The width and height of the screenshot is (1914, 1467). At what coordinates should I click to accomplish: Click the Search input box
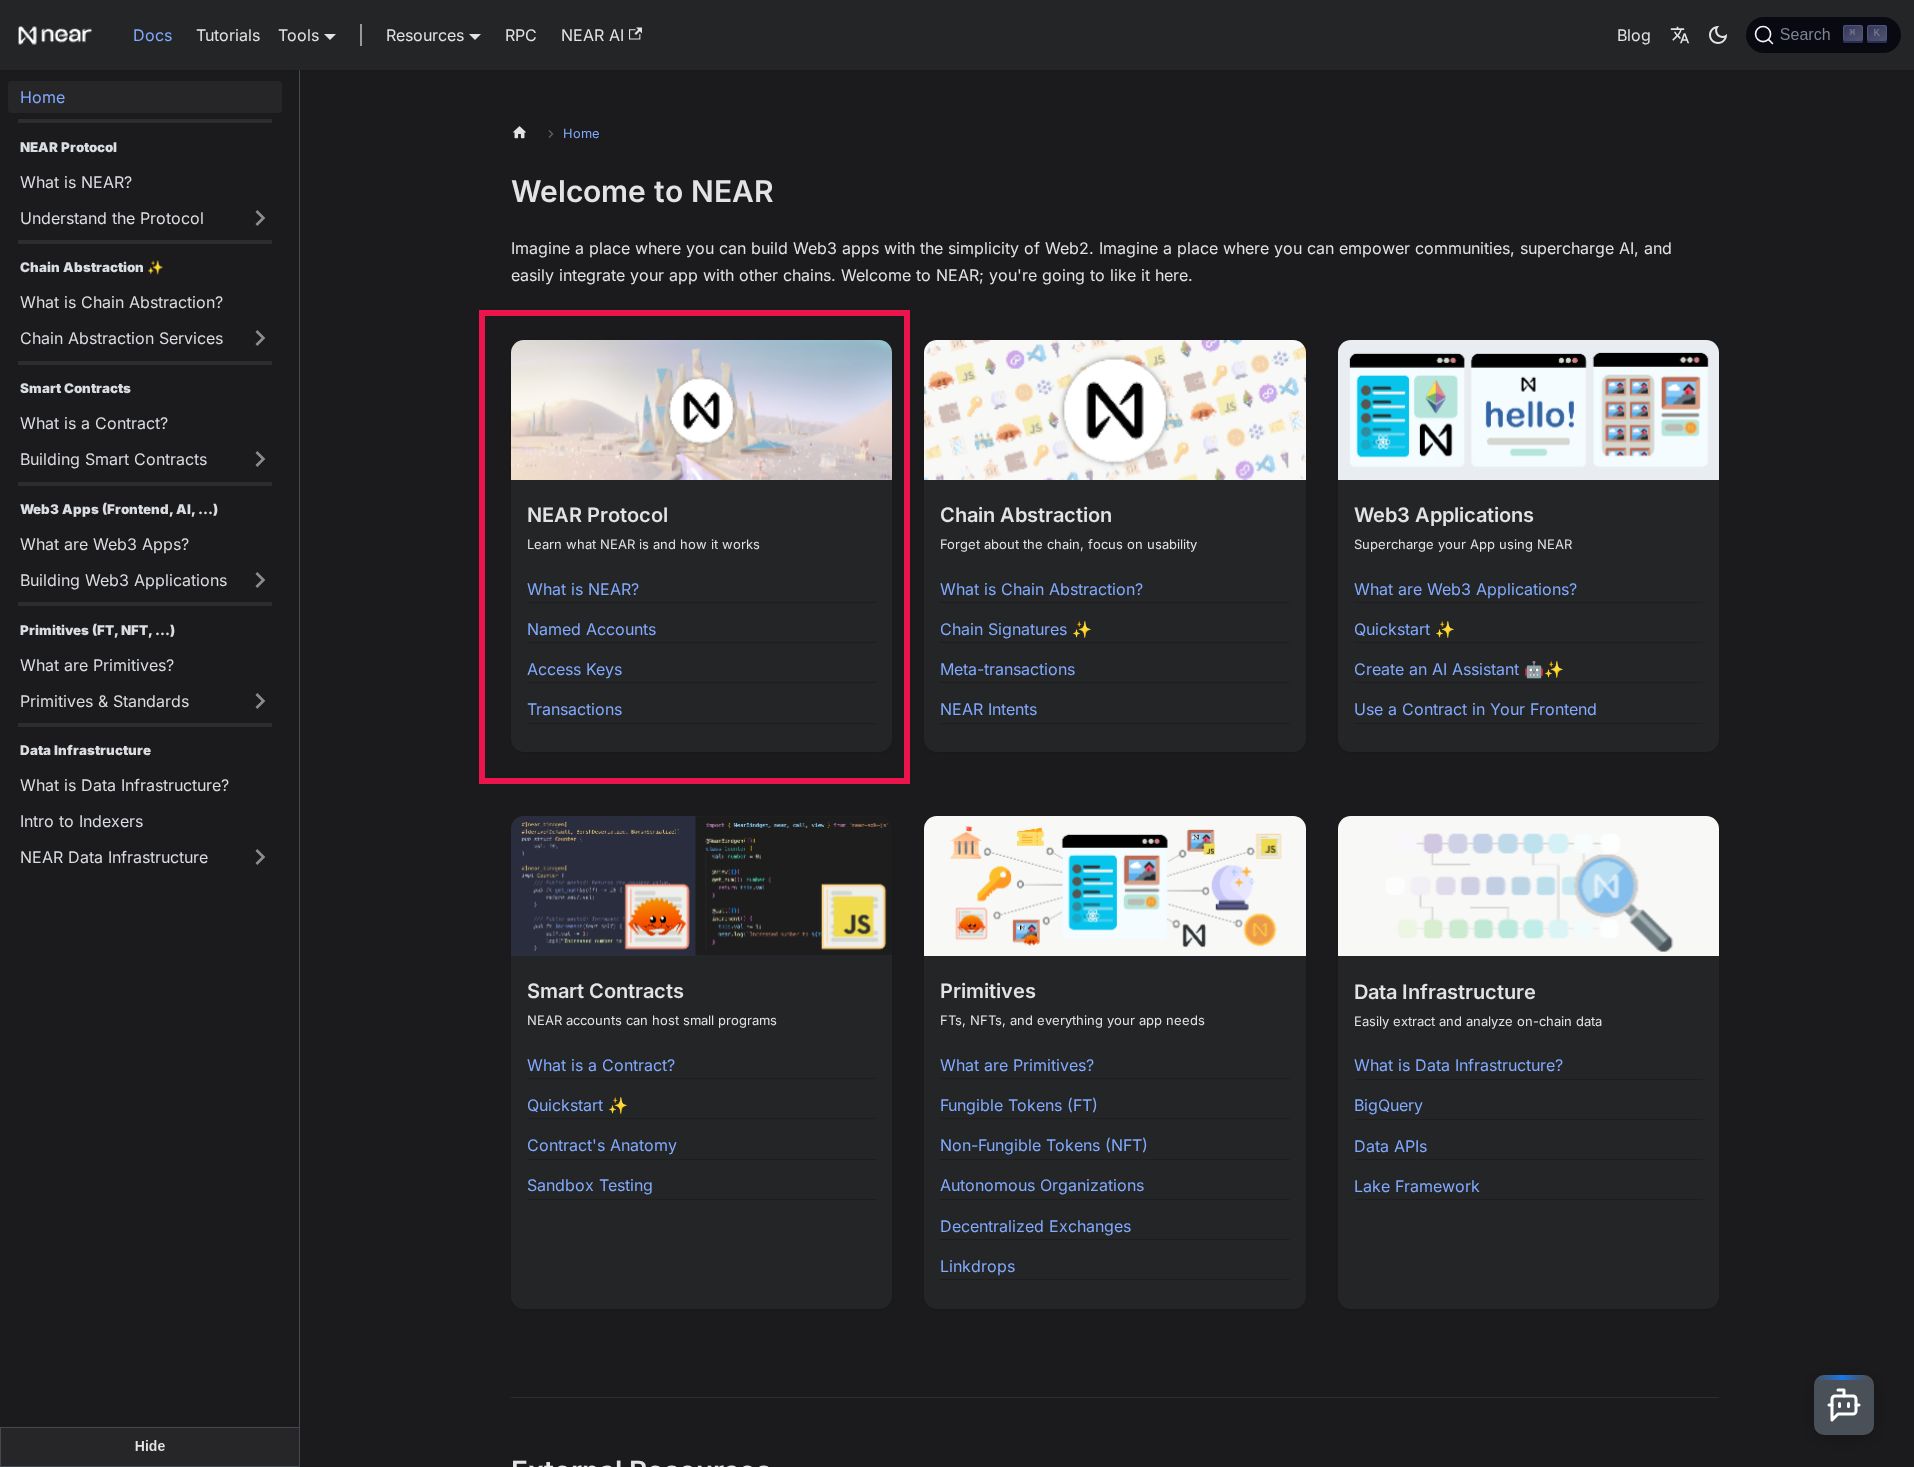[x=1823, y=35]
